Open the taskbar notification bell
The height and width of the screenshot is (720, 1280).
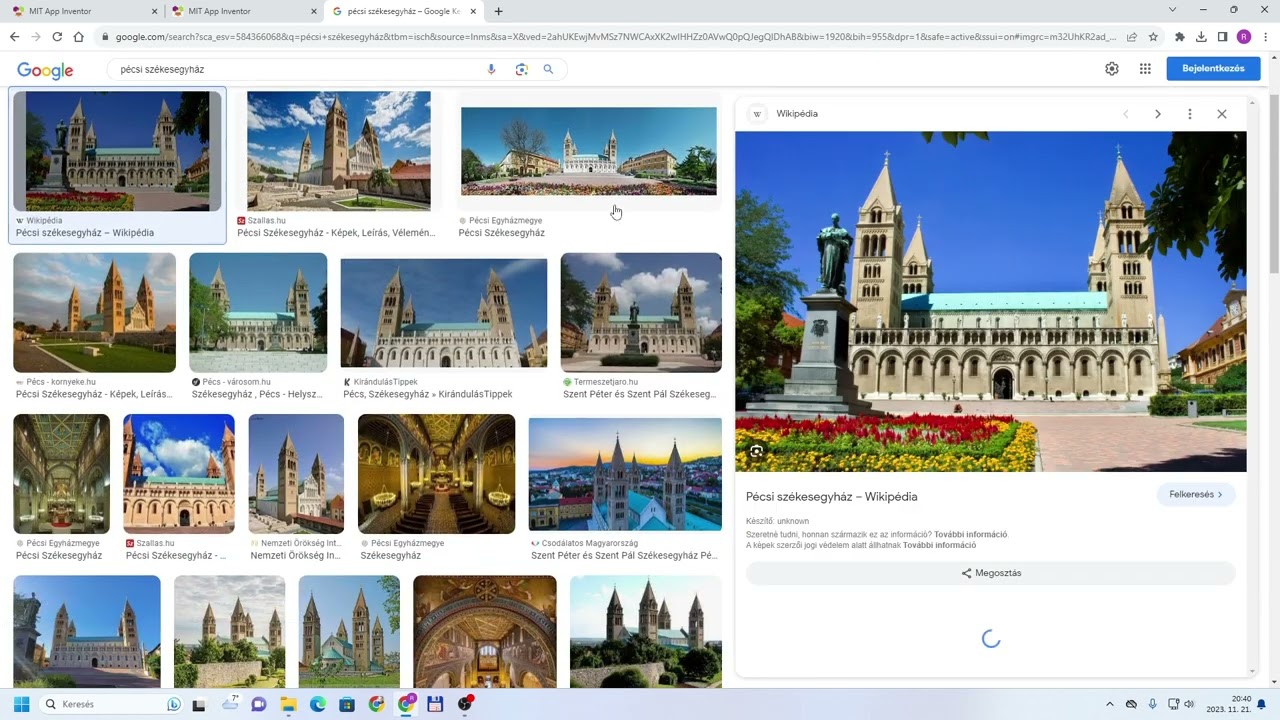point(1262,704)
